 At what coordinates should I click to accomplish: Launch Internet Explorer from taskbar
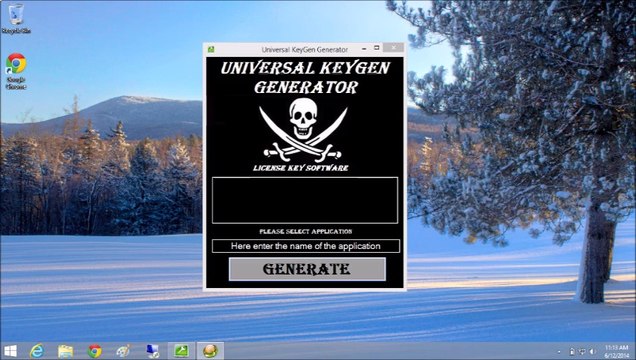tap(37, 351)
